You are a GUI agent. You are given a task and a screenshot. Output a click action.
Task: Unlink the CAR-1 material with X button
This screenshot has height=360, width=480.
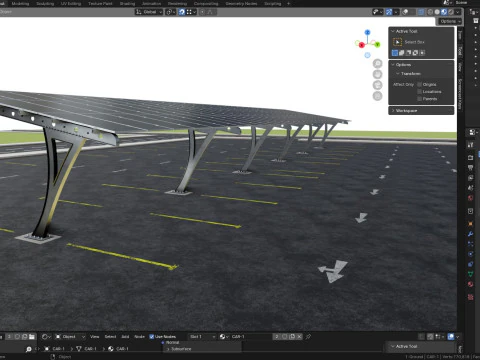point(299,337)
